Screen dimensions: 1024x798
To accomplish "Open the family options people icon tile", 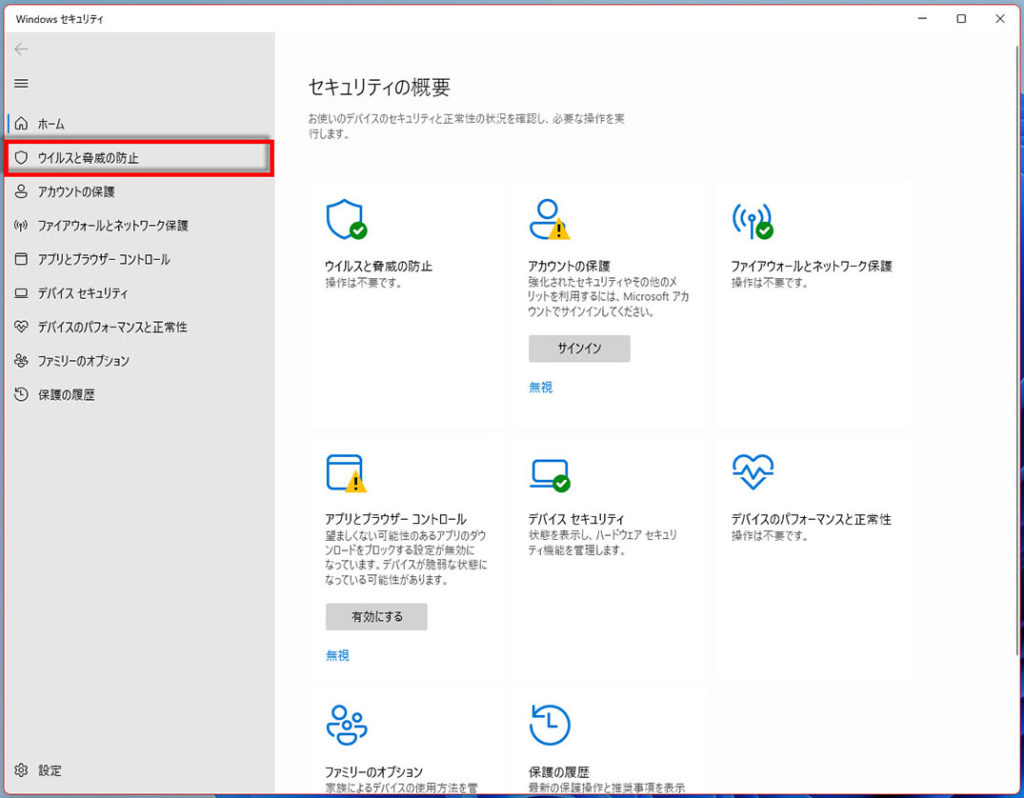I will click(x=346, y=725).
